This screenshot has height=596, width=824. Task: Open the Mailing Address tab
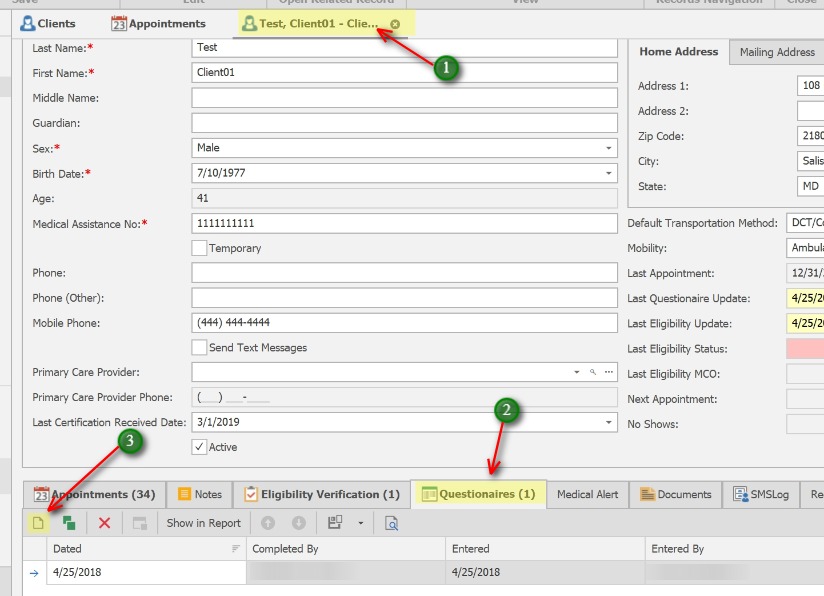[777, 52]
